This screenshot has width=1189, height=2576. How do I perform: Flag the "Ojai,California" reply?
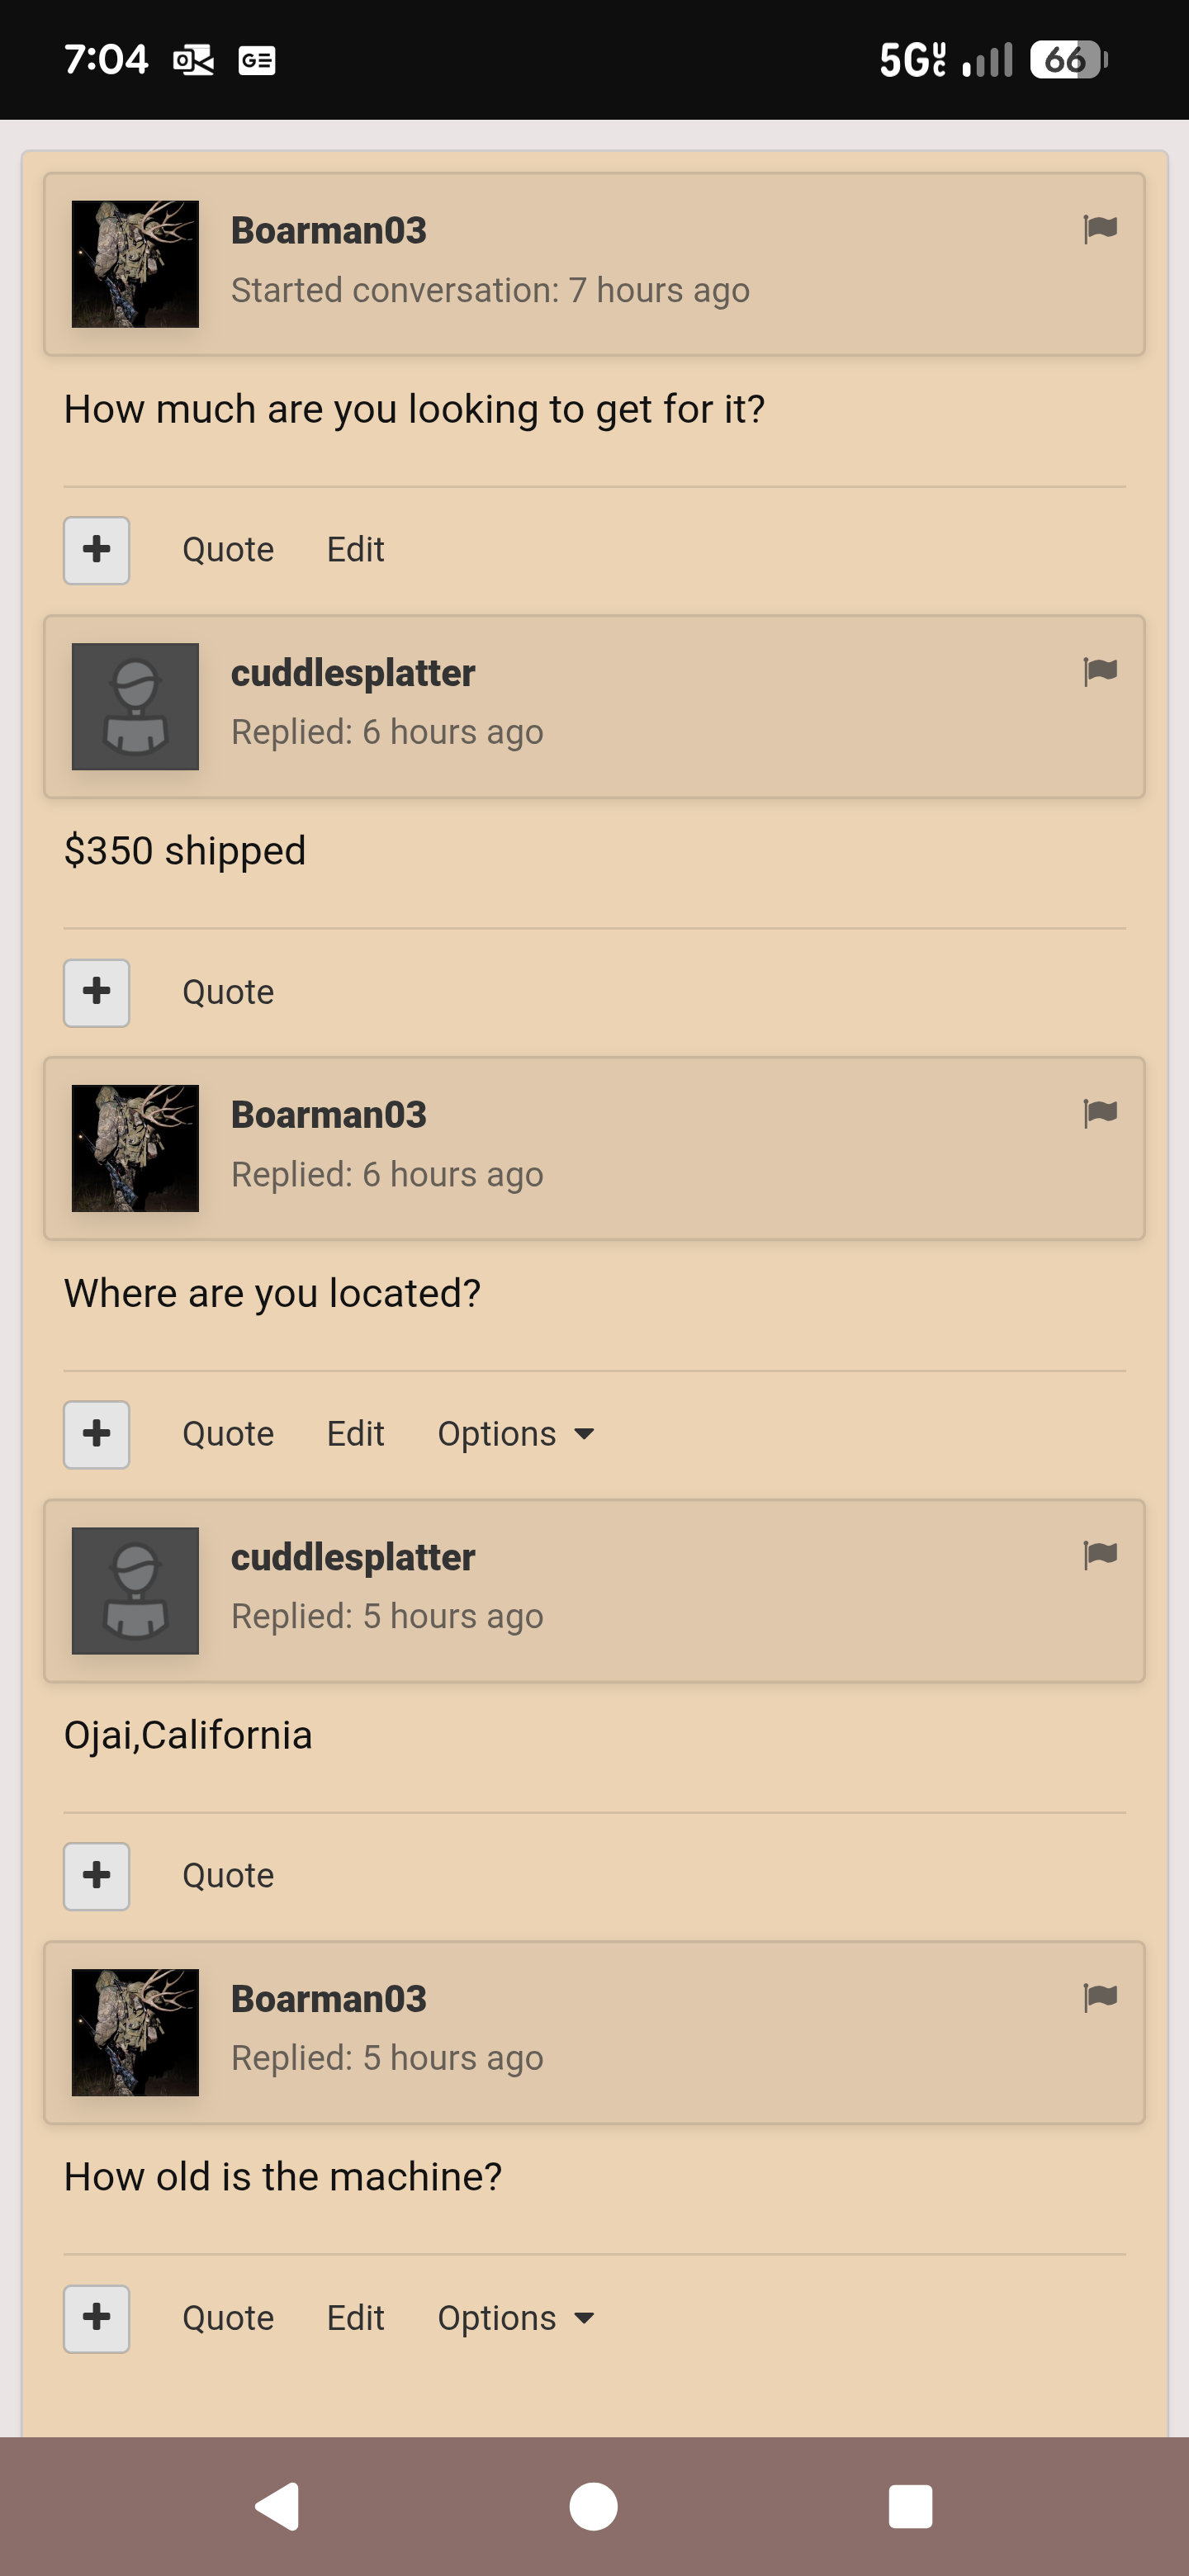pyautogui.click(x=1100, y=1555)
